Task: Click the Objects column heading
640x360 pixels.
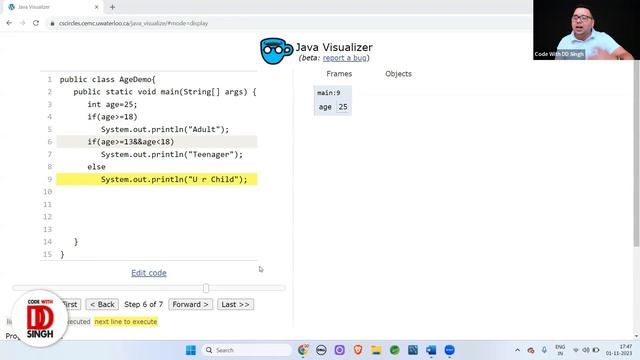Action: coord(398,74)
